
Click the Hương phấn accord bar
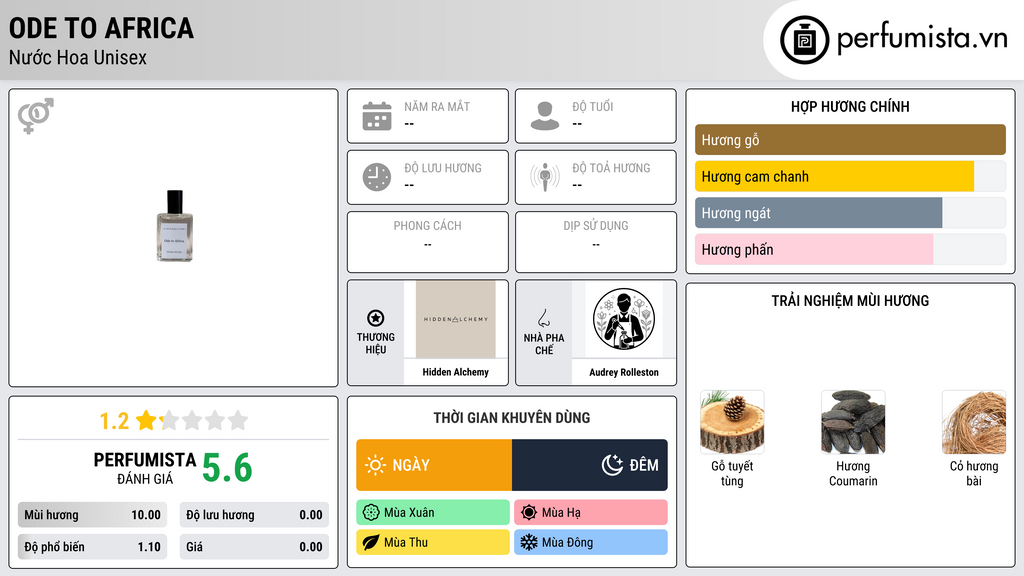[850, 249]
